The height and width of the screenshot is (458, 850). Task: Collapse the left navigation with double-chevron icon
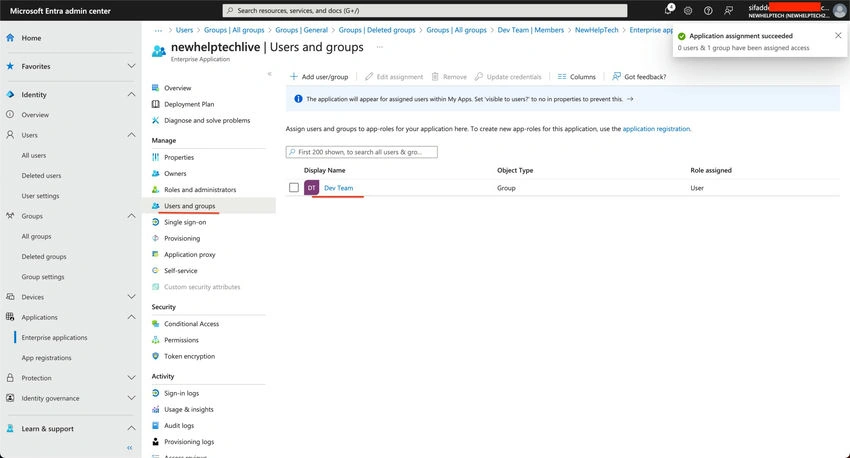[x=130, y=448]
